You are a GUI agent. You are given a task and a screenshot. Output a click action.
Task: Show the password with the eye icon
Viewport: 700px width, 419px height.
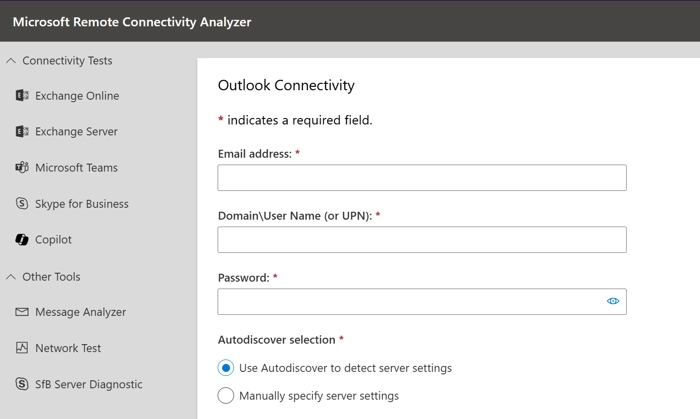coord(613,301)
